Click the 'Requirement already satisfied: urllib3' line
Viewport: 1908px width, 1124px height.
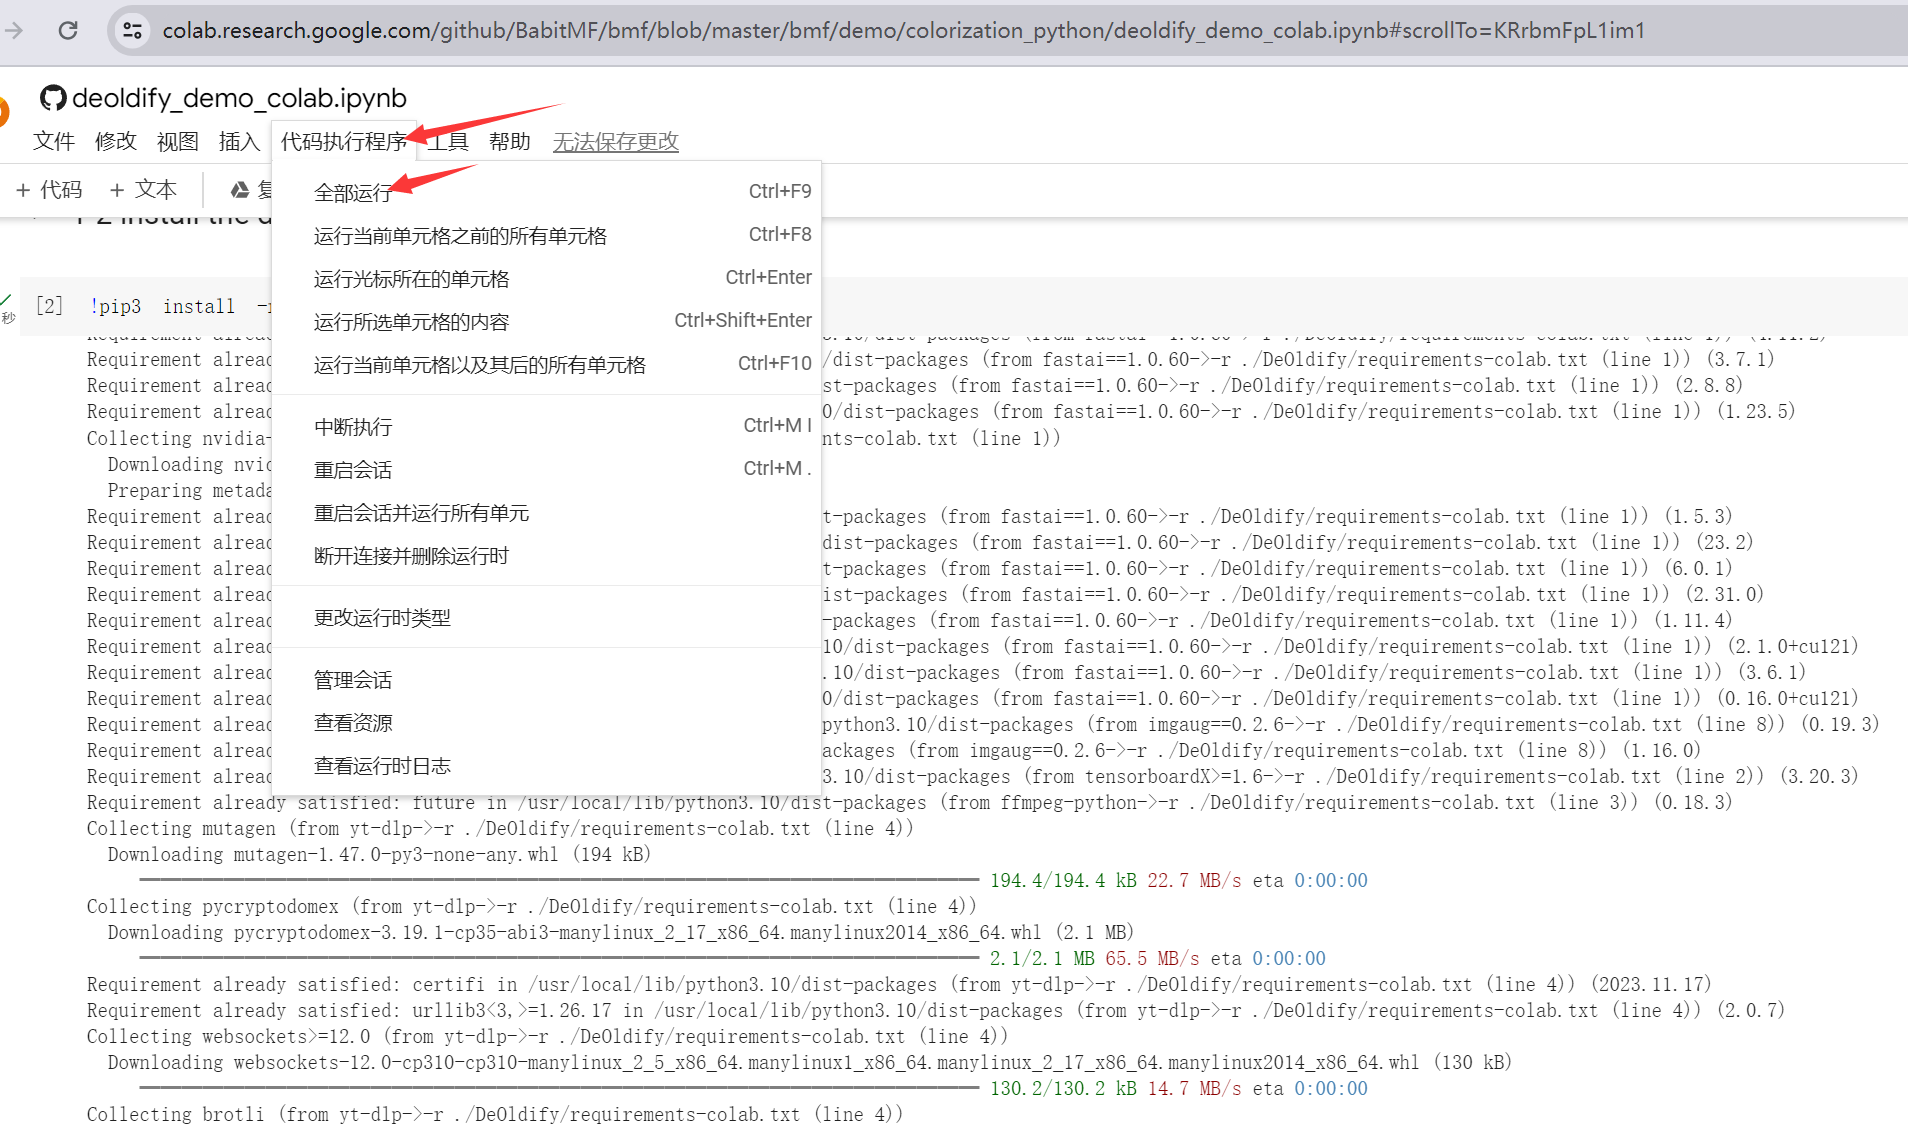coord(935,1011)
